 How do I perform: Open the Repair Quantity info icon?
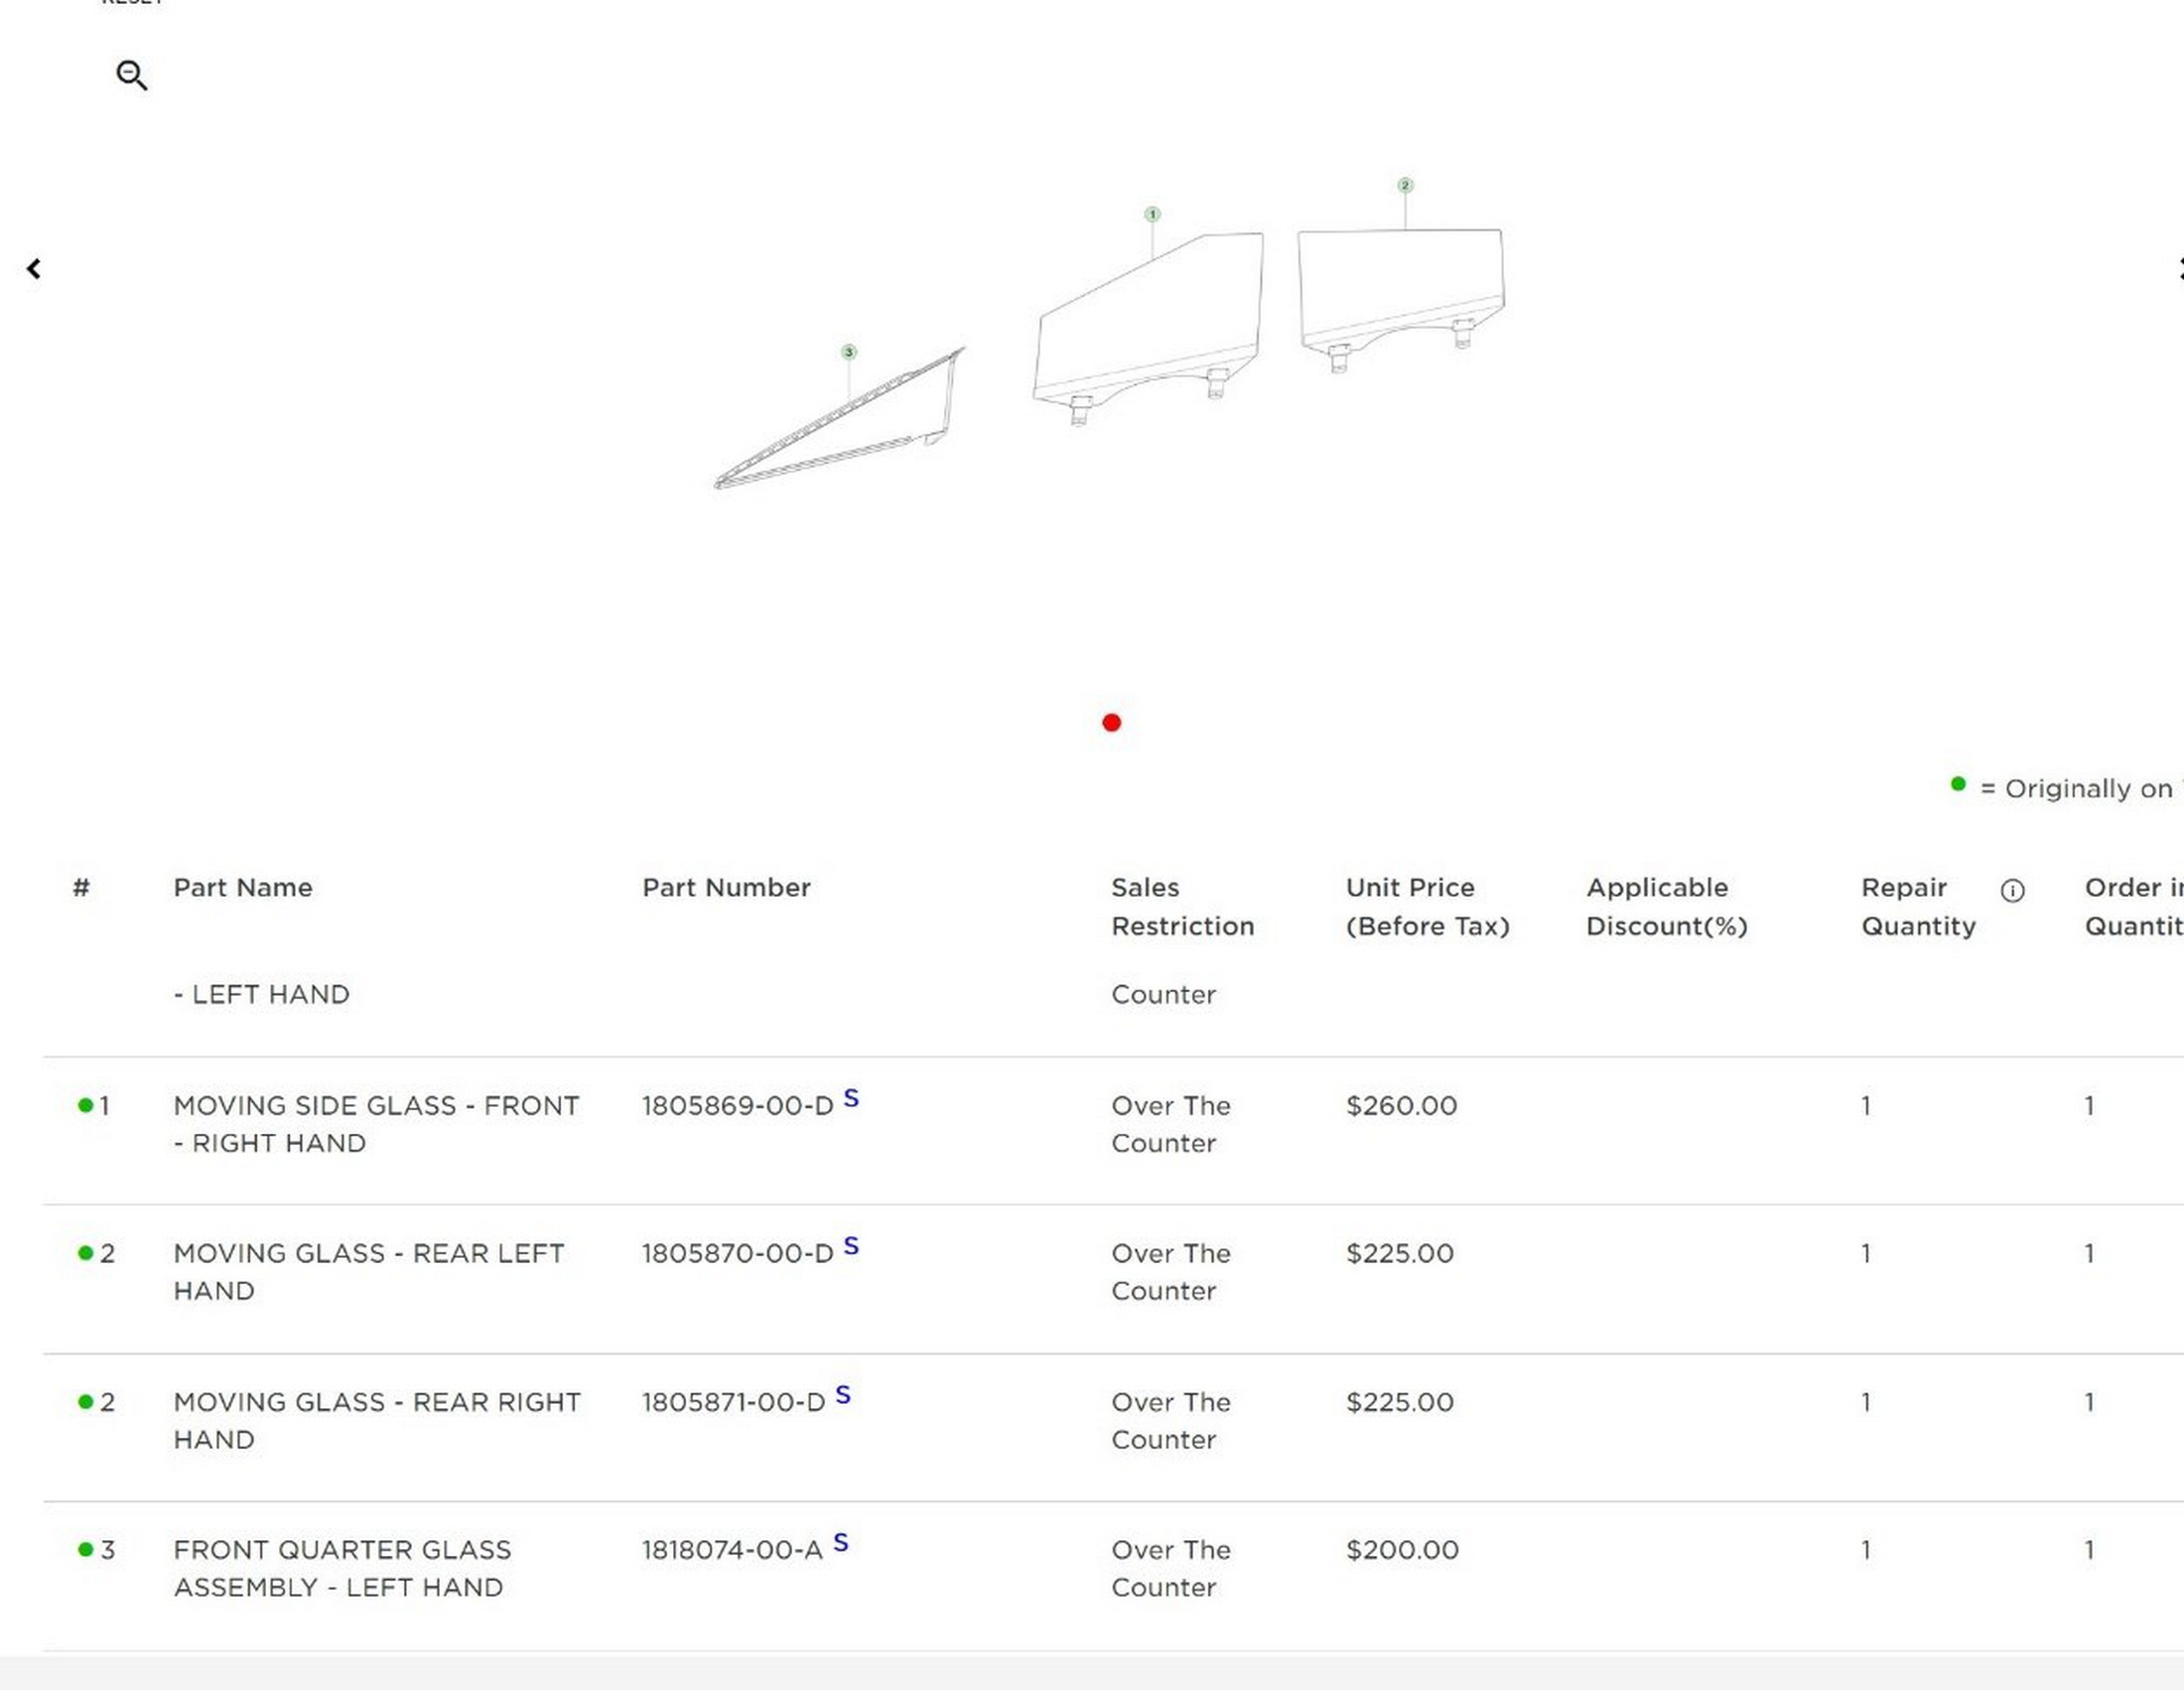(2012, 890)
